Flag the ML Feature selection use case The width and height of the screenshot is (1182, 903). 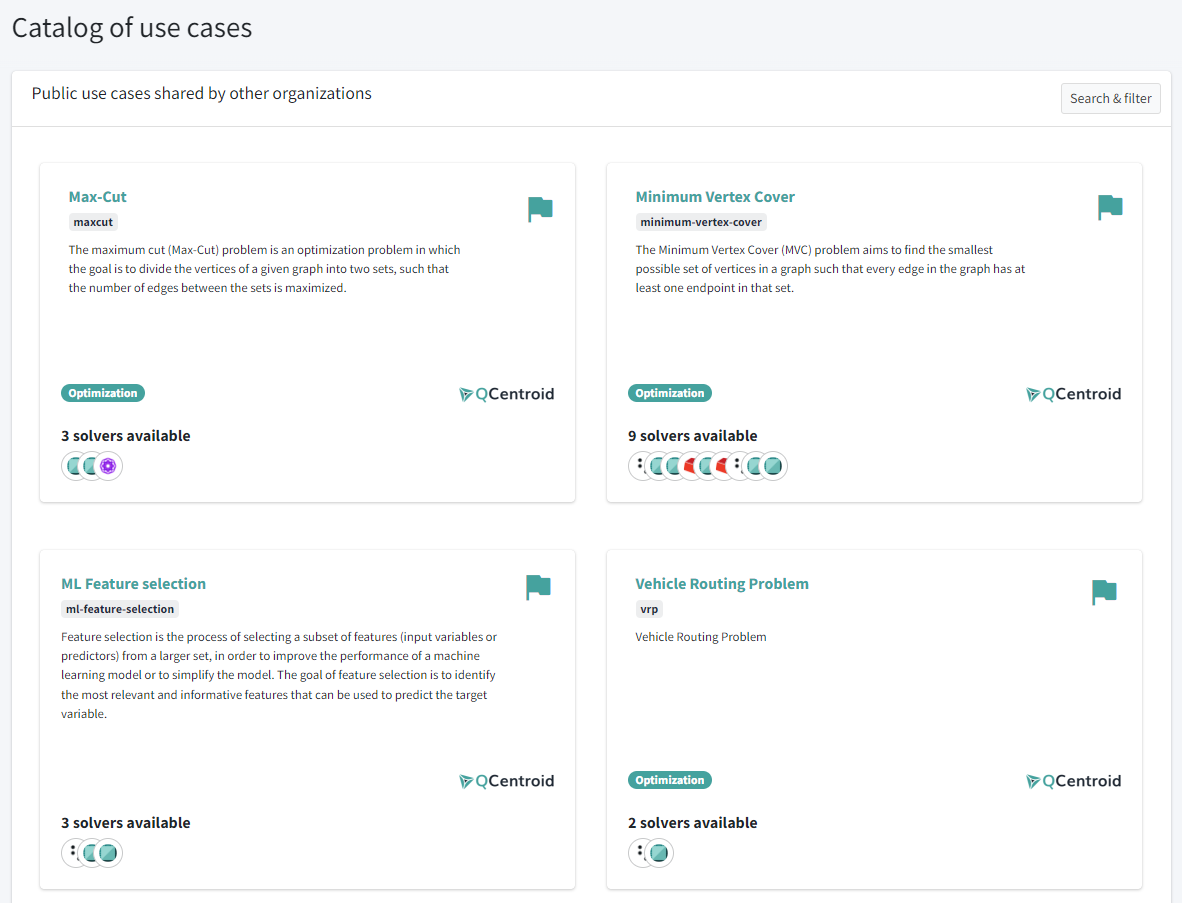537,587
